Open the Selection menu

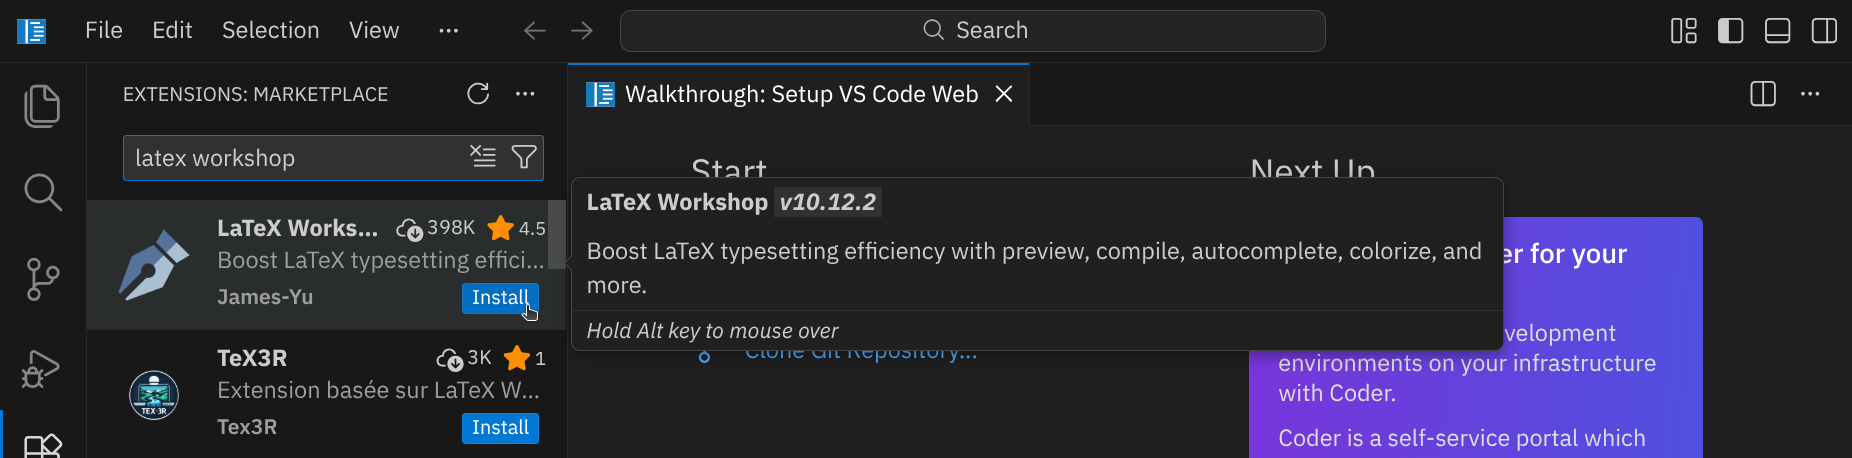[270, 31]
